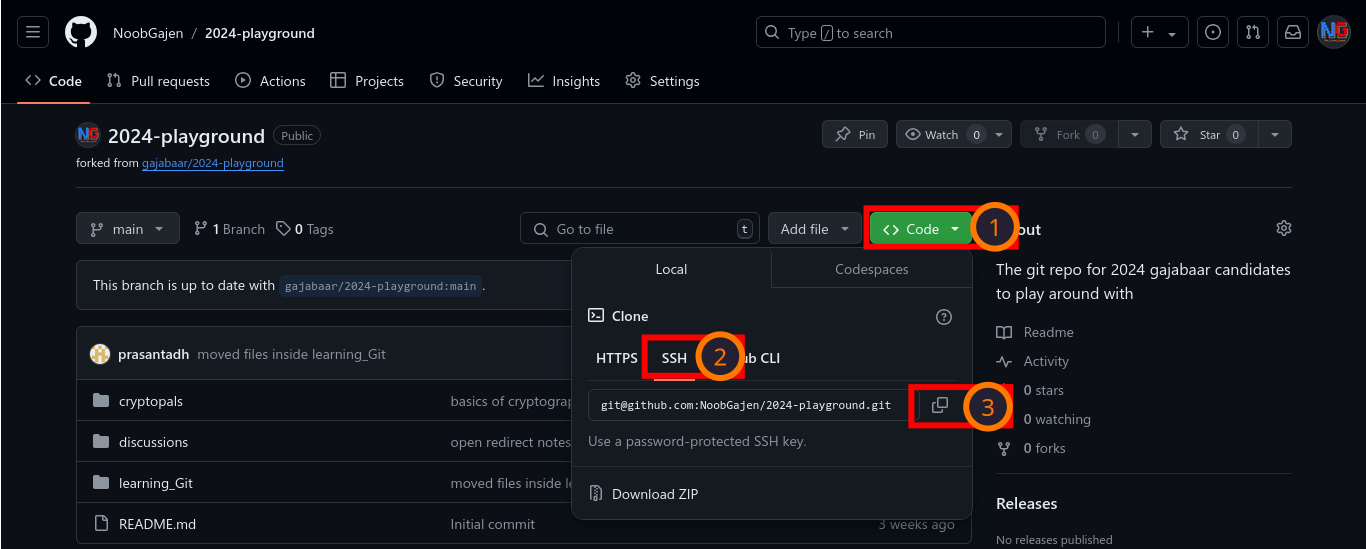Click prasantadh commit author link
This screenshot has width=1366, height=549.
(153, 354)
